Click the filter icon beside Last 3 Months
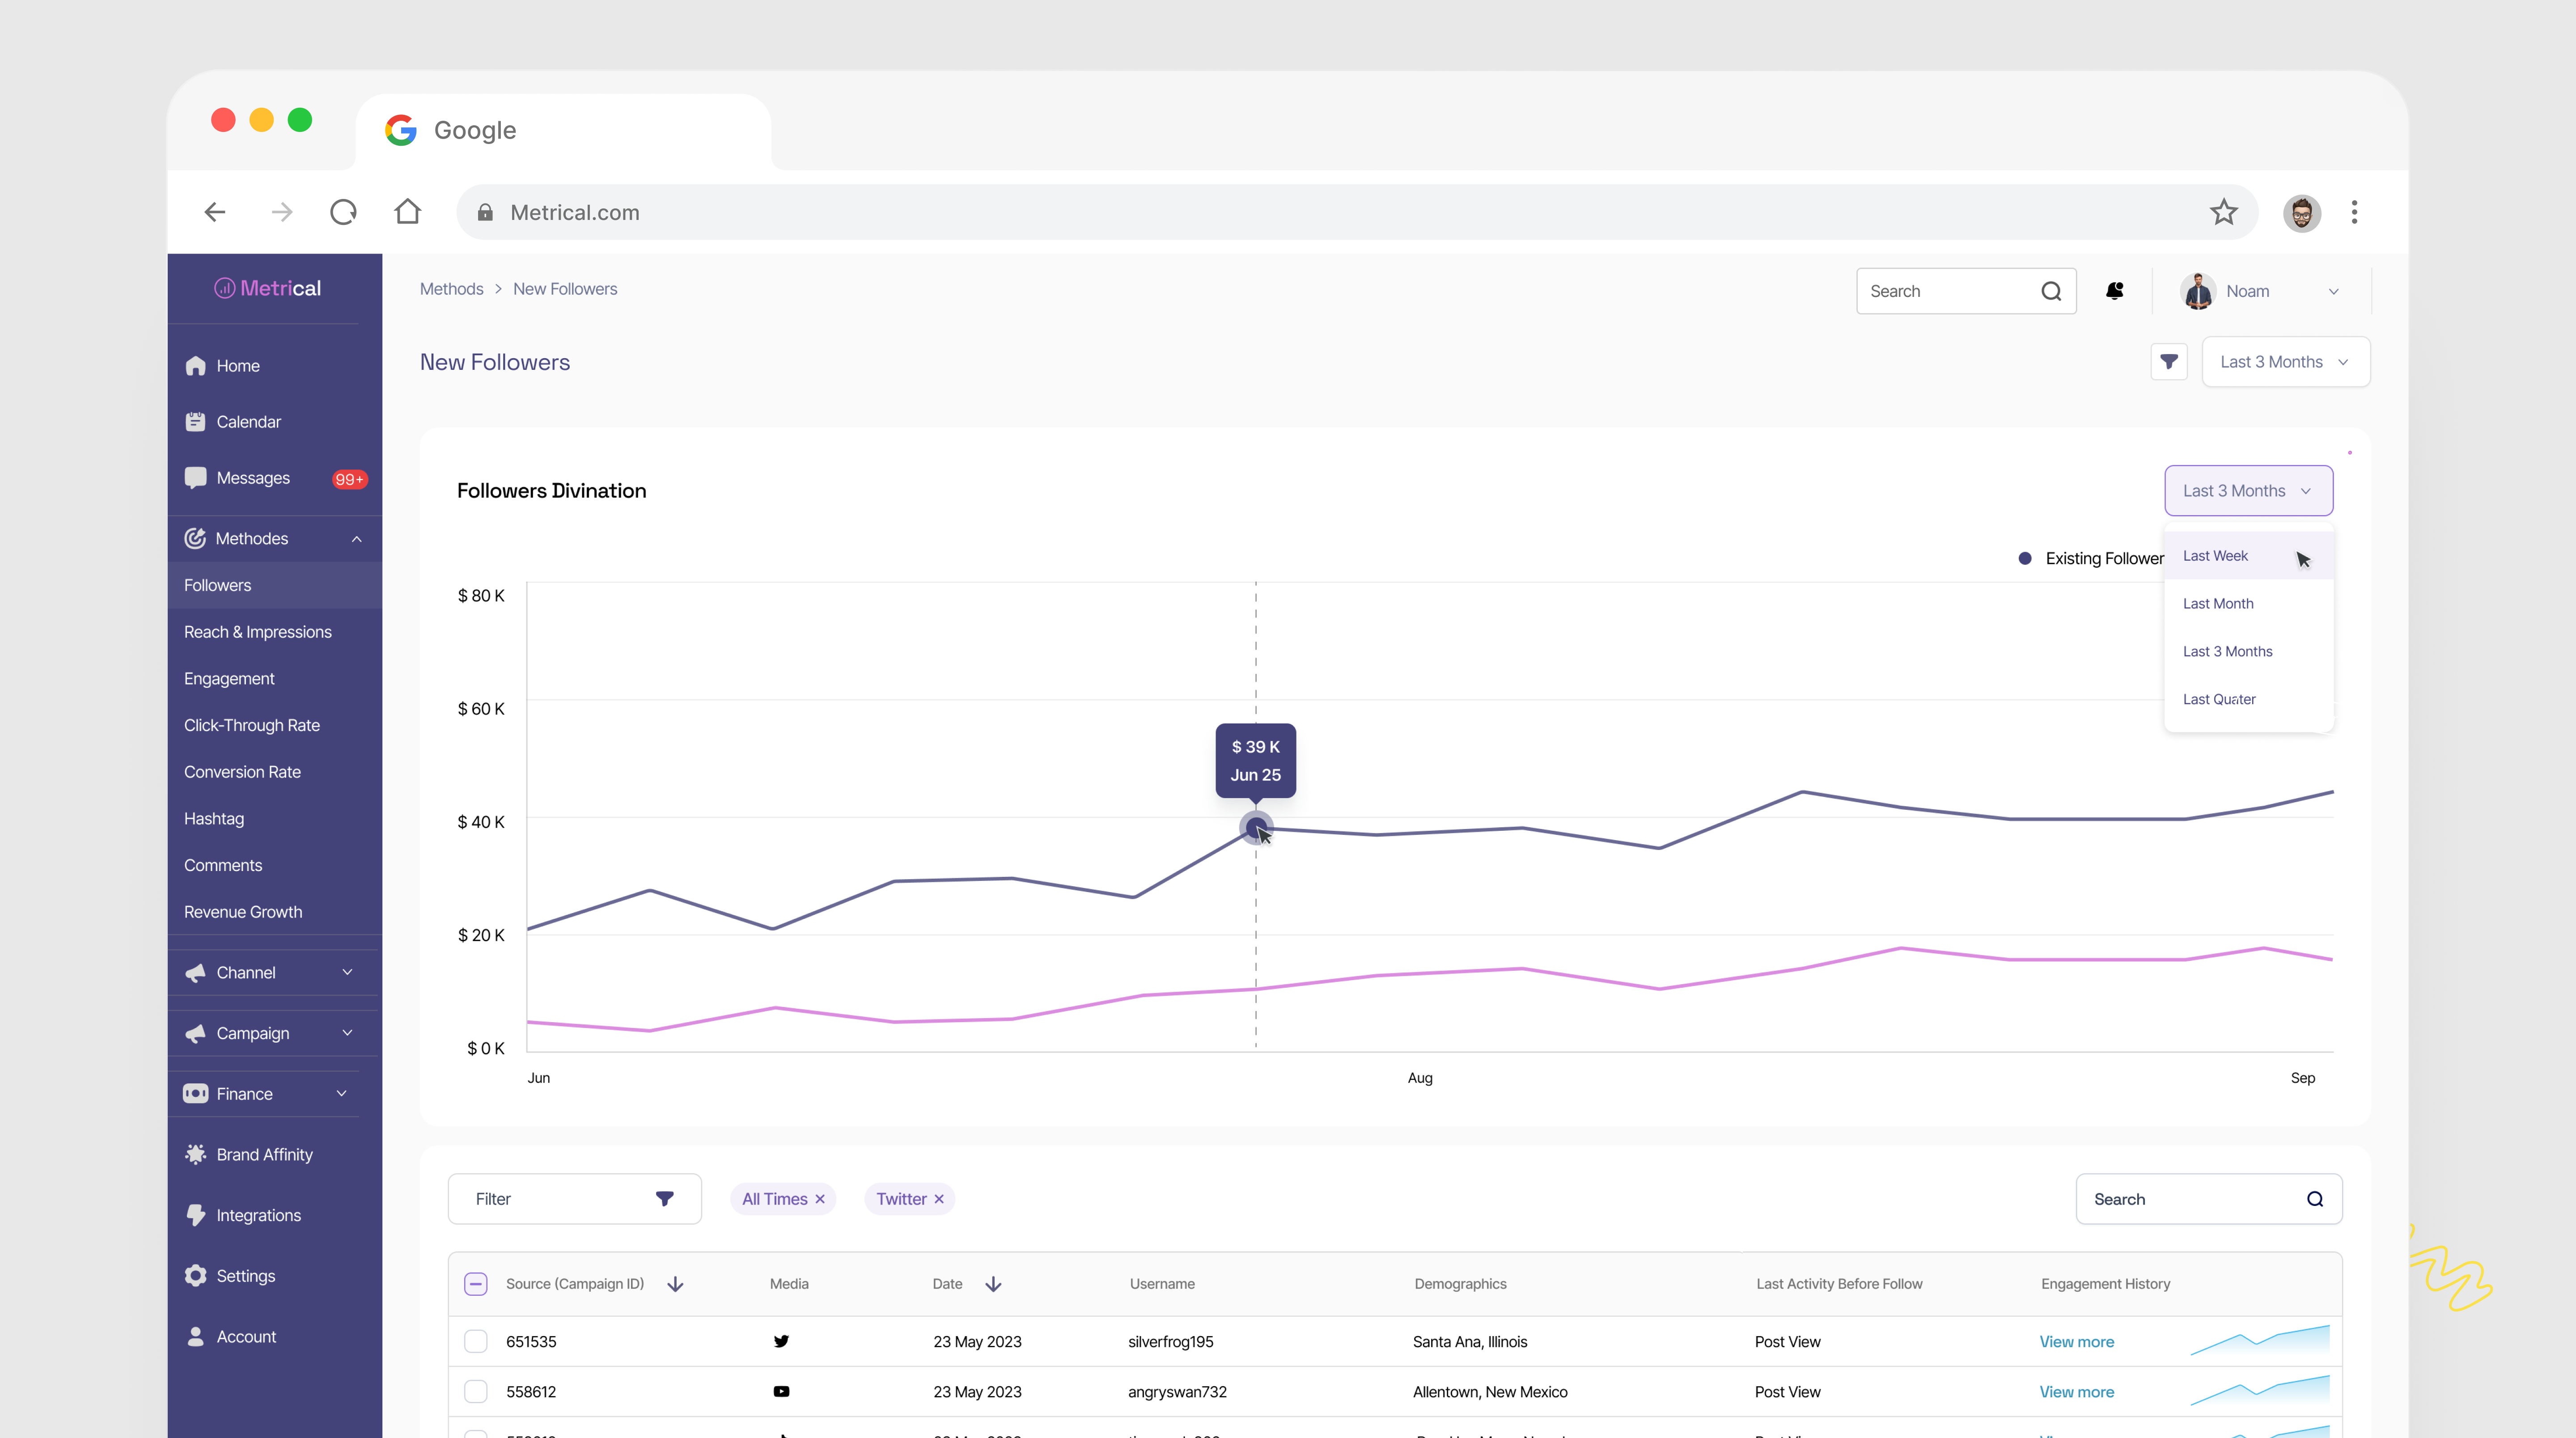2576x1438 pixels. (x=2168, y=361)
